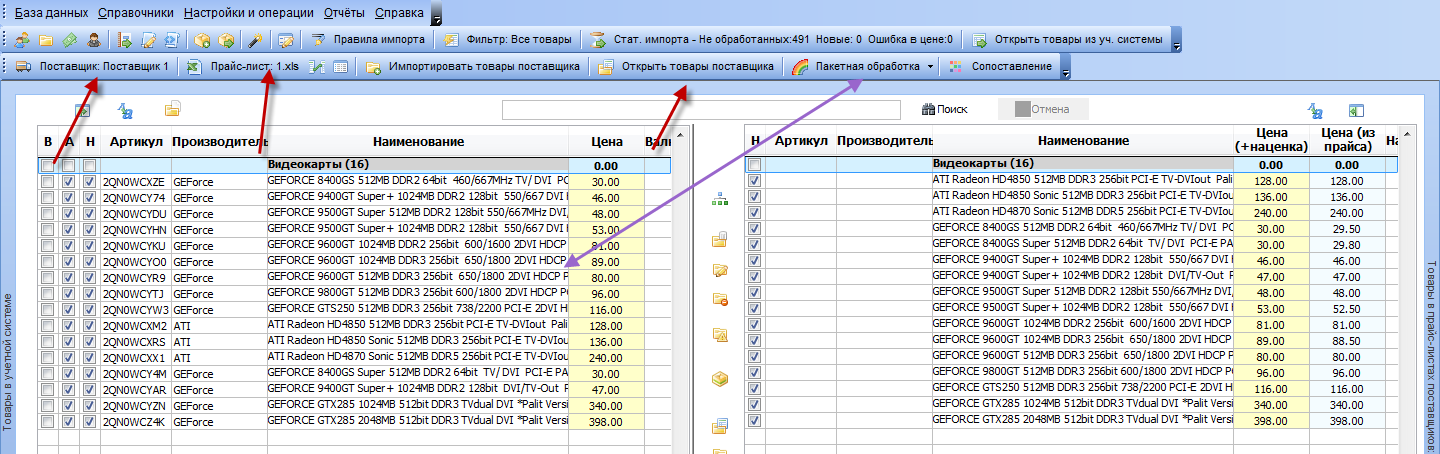The height and width of the screenshot is (454, 1440).
Task: Click the copy folder icon above left table
Action: click(x=172, y=109)
